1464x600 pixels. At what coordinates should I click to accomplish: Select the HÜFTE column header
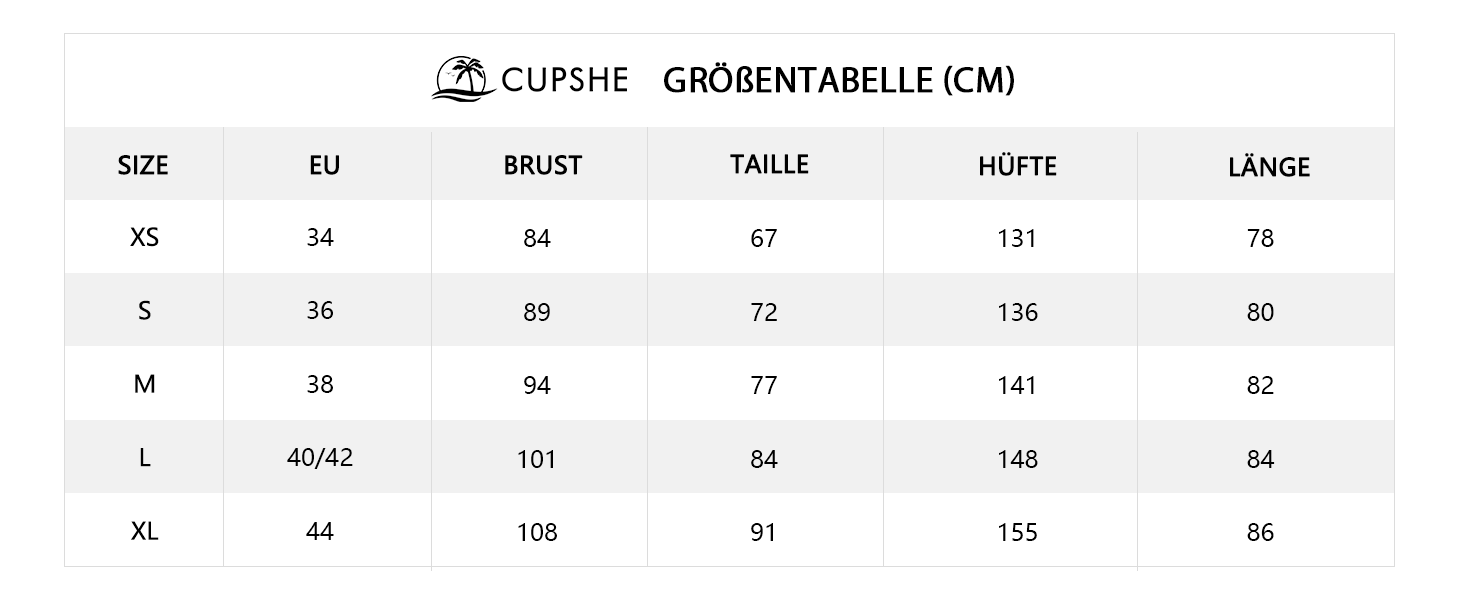(x=1017, y=165)
